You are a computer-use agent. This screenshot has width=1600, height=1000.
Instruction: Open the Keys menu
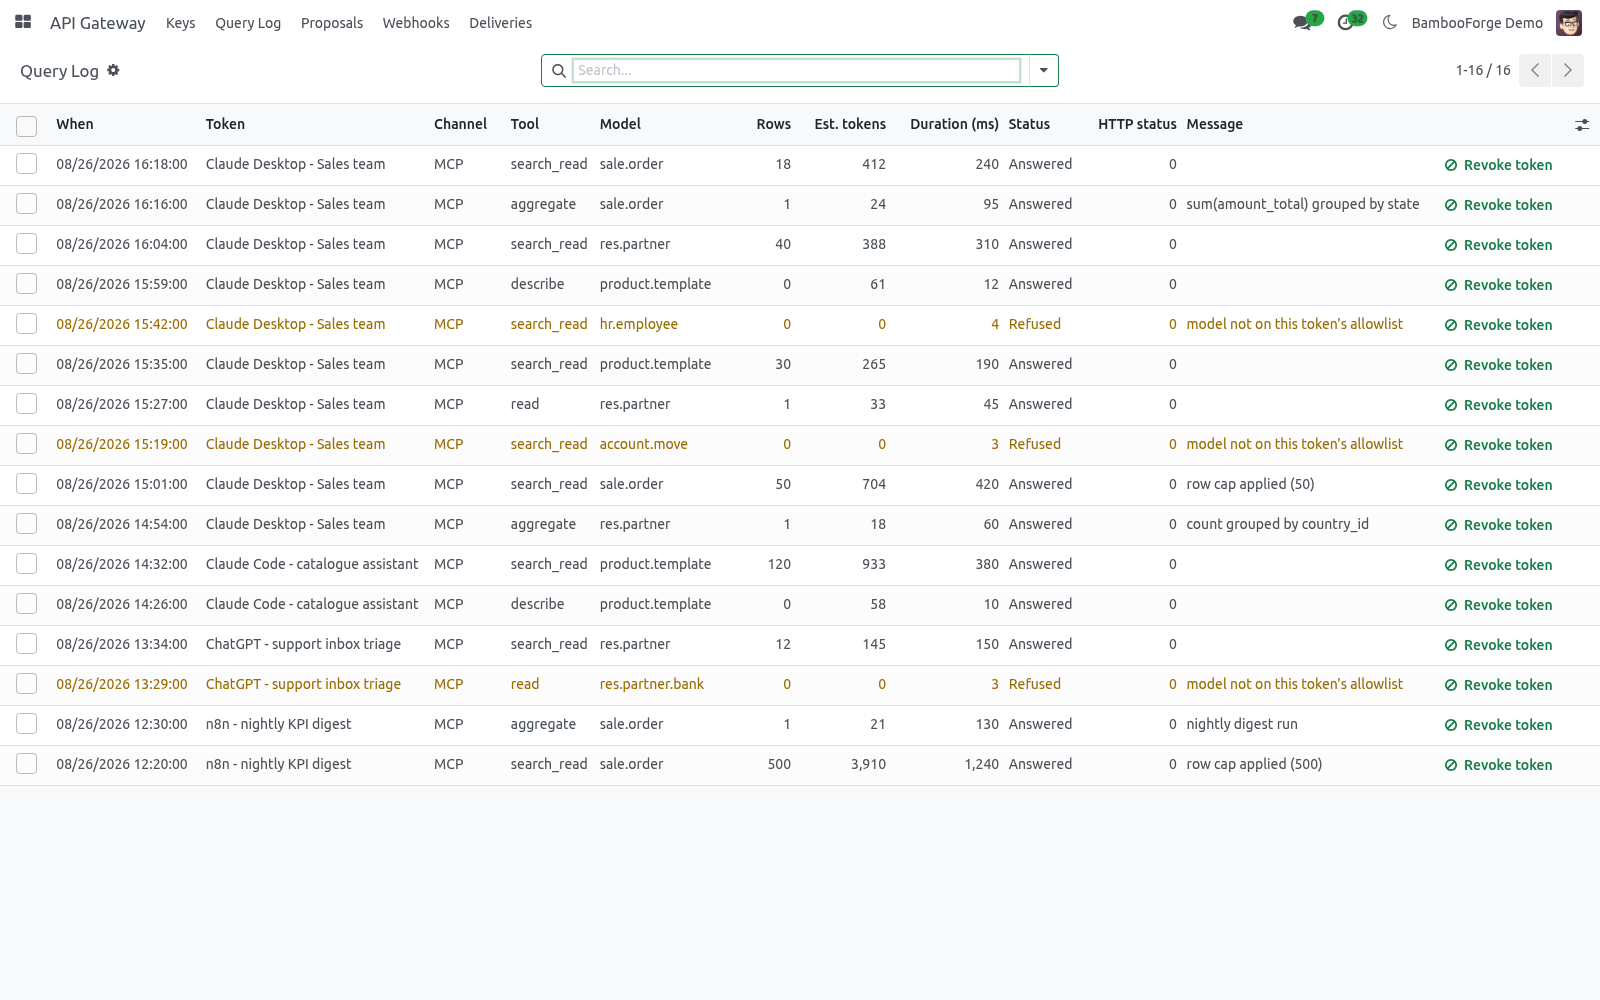click(x=180, y=23)
